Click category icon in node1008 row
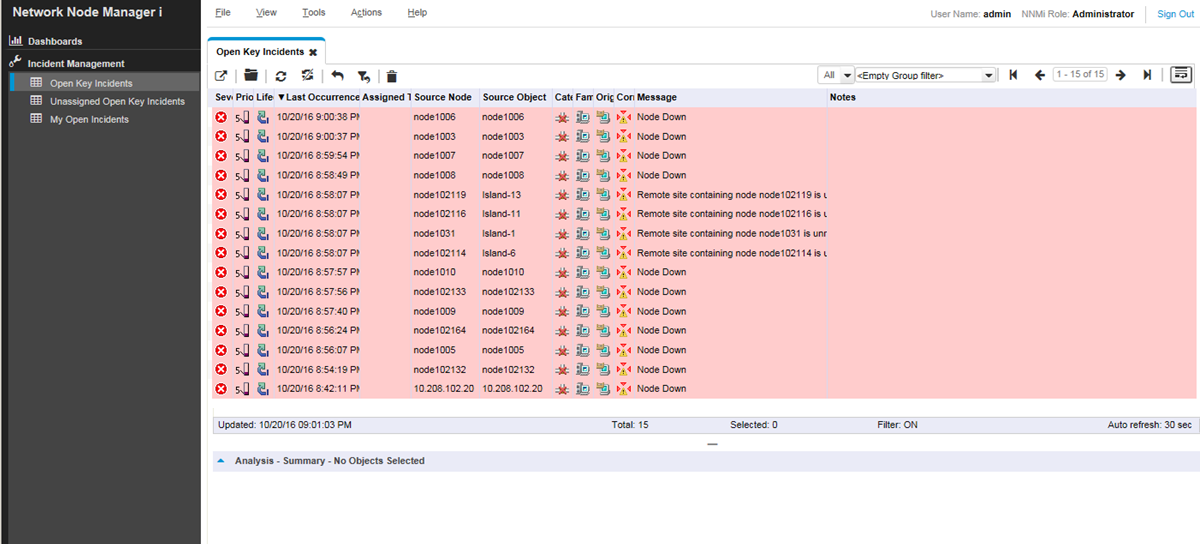 (563, 175)
